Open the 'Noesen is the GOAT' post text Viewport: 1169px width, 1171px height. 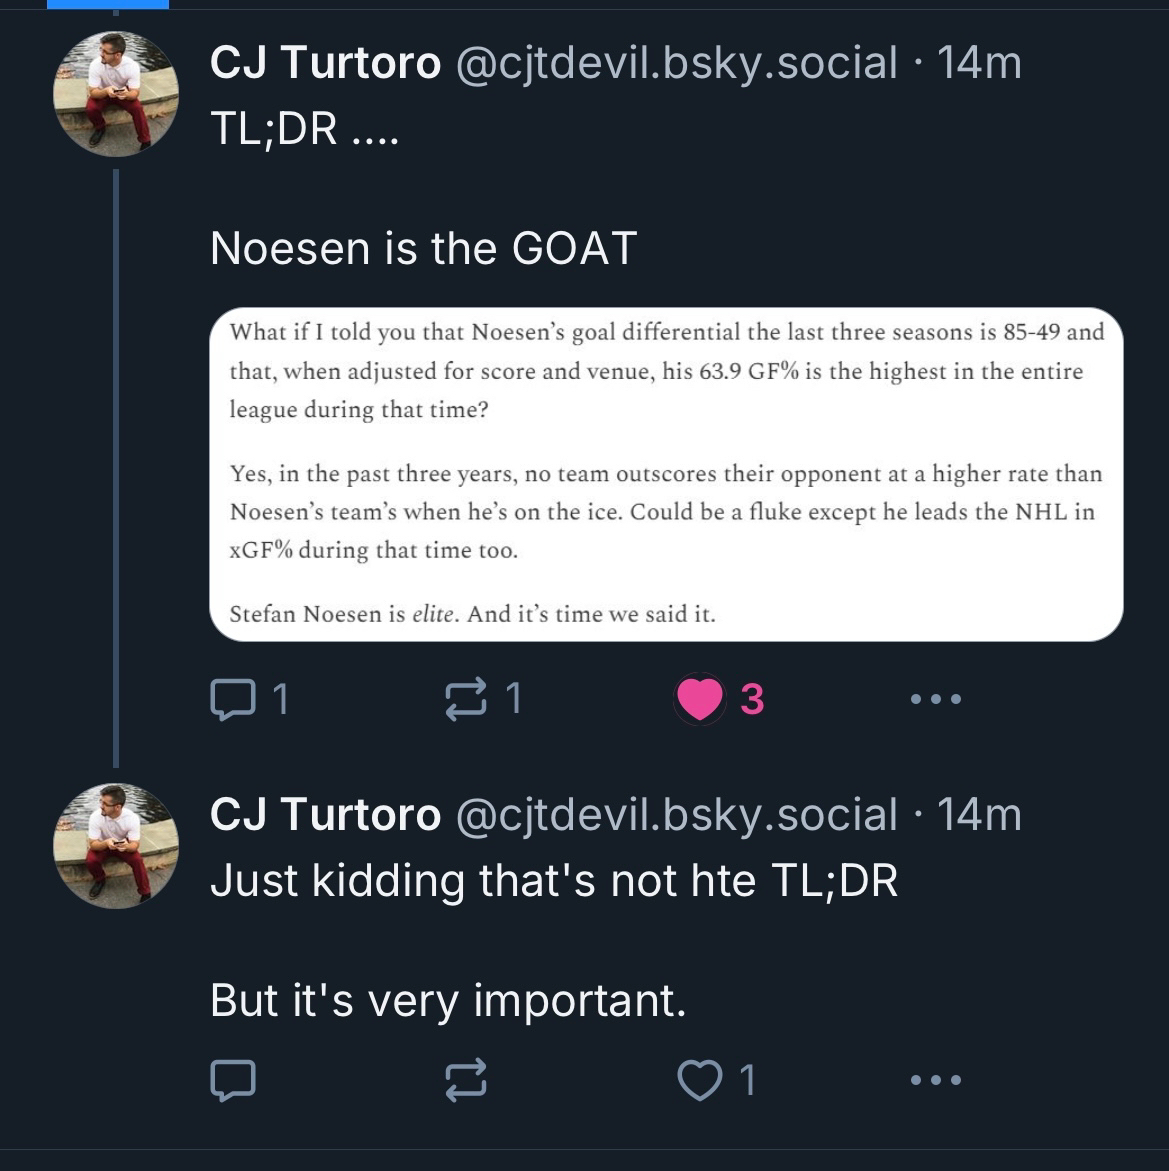click(423, 248)
